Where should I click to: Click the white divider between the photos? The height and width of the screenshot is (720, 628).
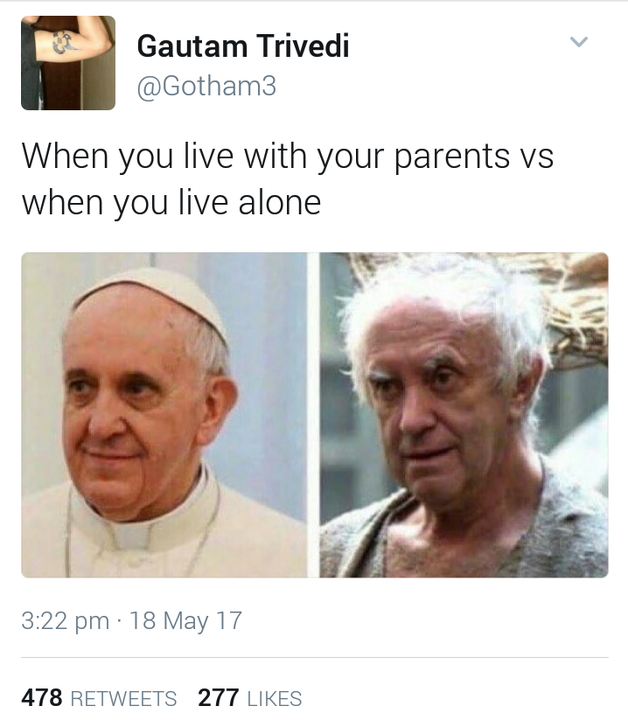(x=314, y=415)
